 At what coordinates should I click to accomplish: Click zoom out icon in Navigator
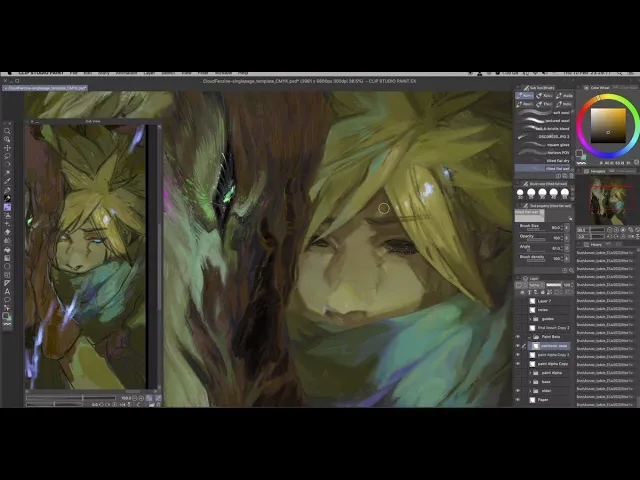(x=610, y=230)
